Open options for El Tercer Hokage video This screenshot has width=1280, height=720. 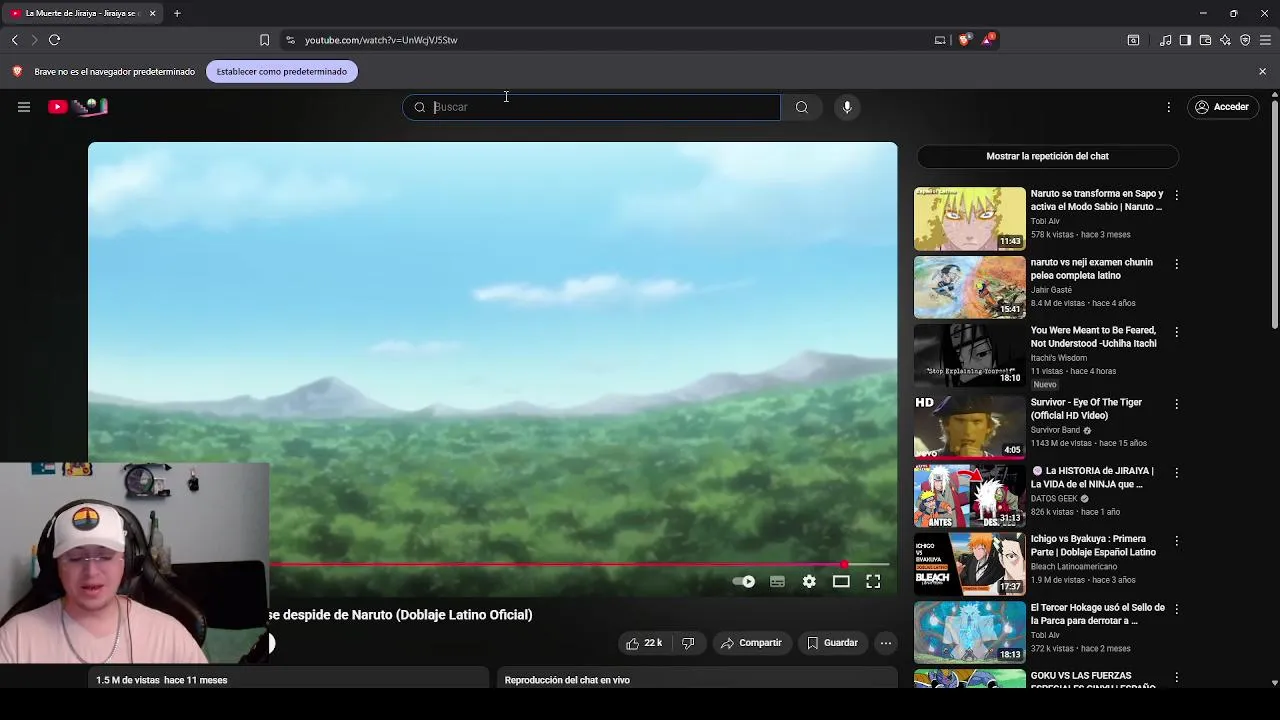(x=1176, y=609)
